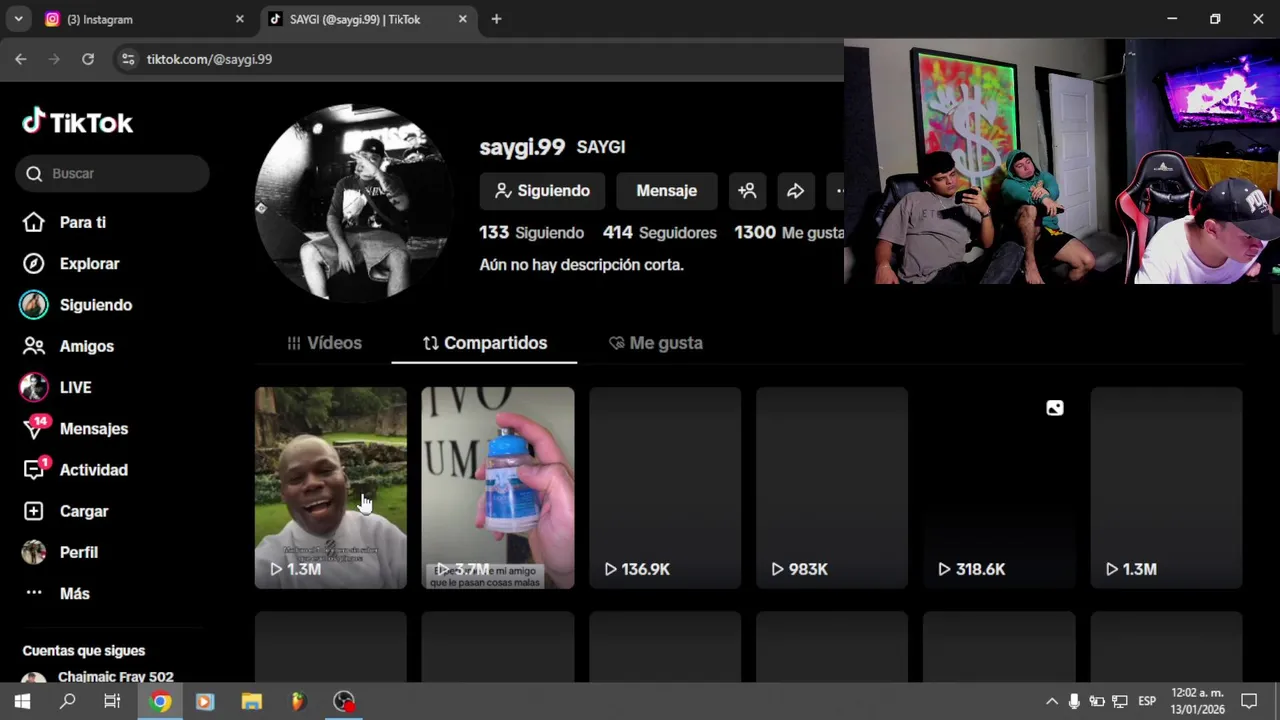This screenshot has height=720, width=1280.
Task: Open the Amigos section
Action: 86,346
